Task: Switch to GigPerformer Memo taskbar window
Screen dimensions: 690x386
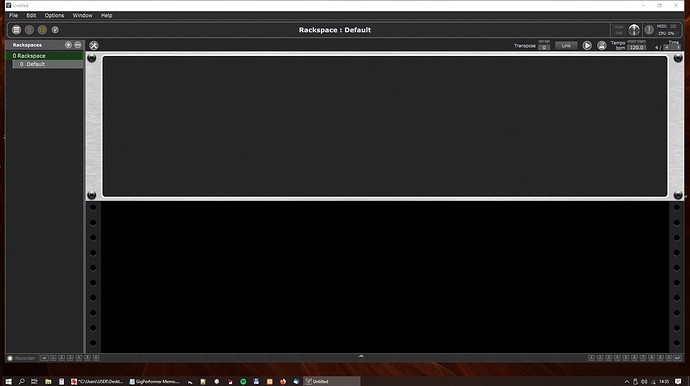Action: (x=154, y=382)
